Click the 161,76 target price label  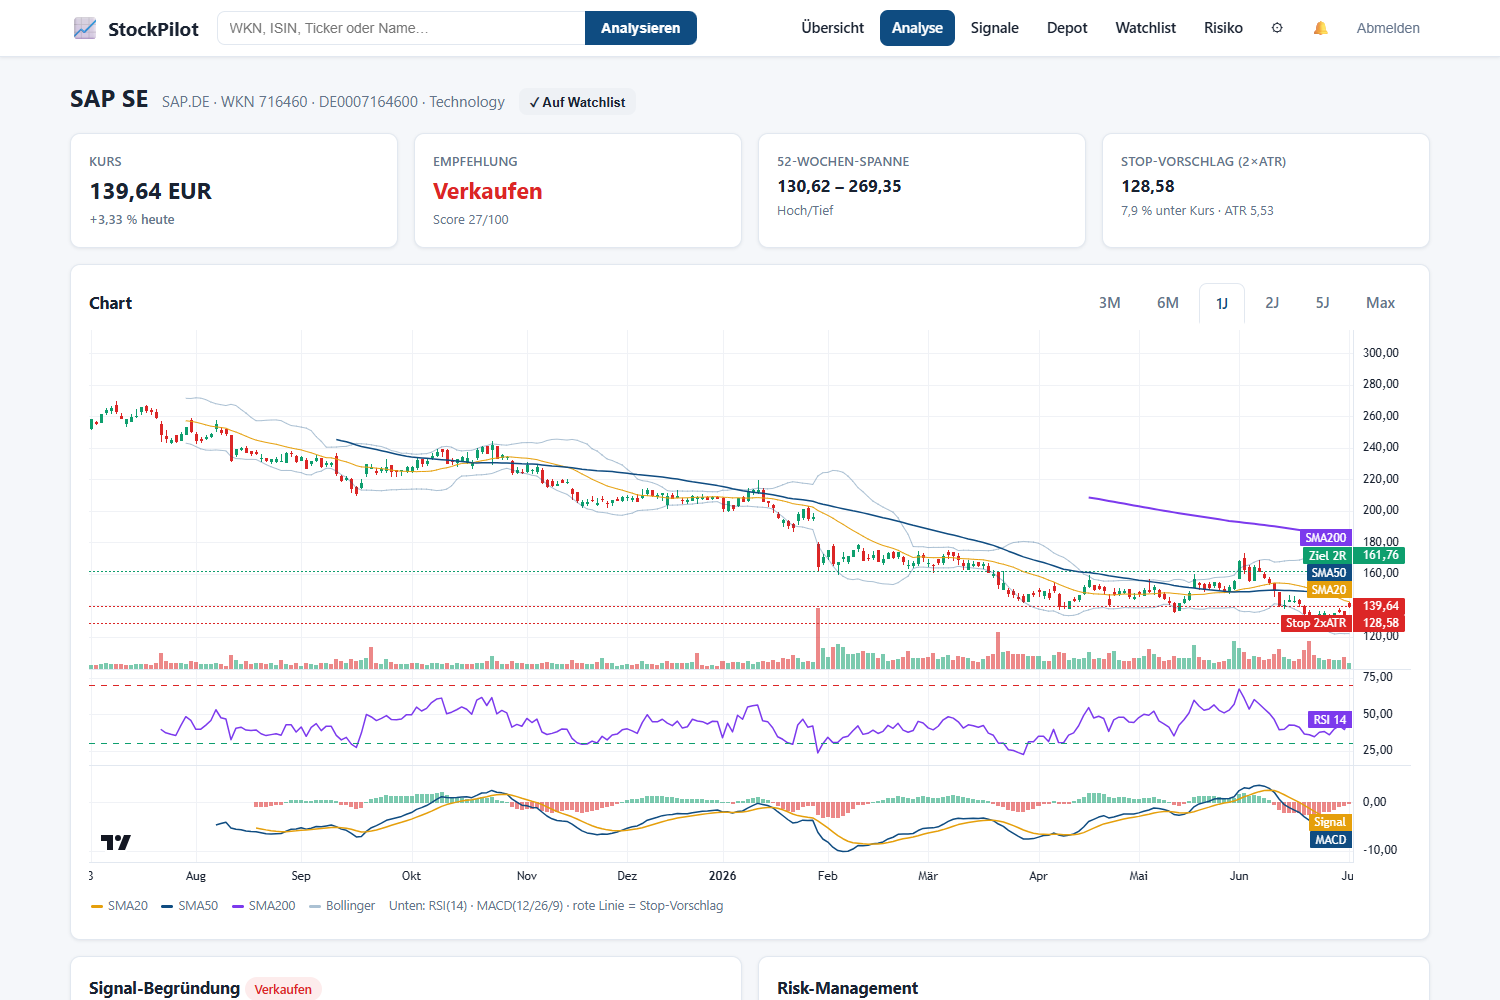1381,555
